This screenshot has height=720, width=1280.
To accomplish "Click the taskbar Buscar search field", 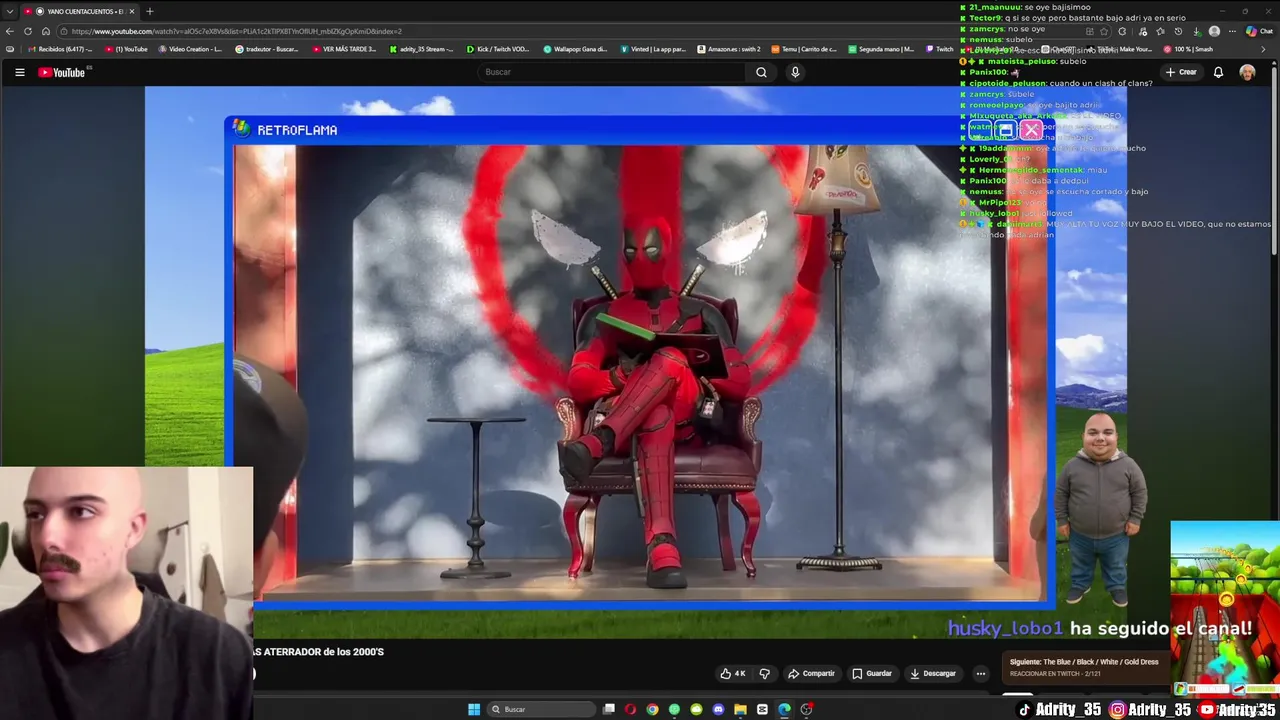I will click(x=540, y=709).
